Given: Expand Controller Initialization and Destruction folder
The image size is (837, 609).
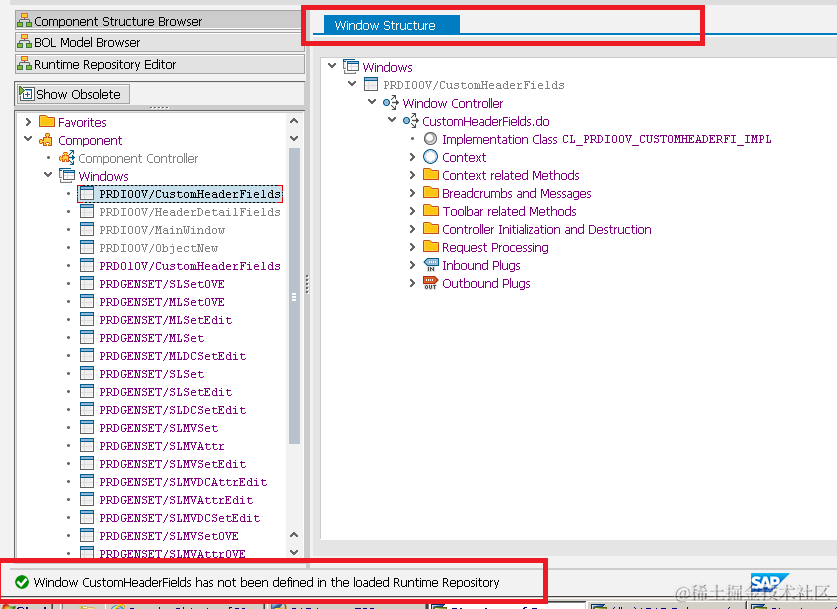Looking at the screenshot, I should [x=412, y=229].
